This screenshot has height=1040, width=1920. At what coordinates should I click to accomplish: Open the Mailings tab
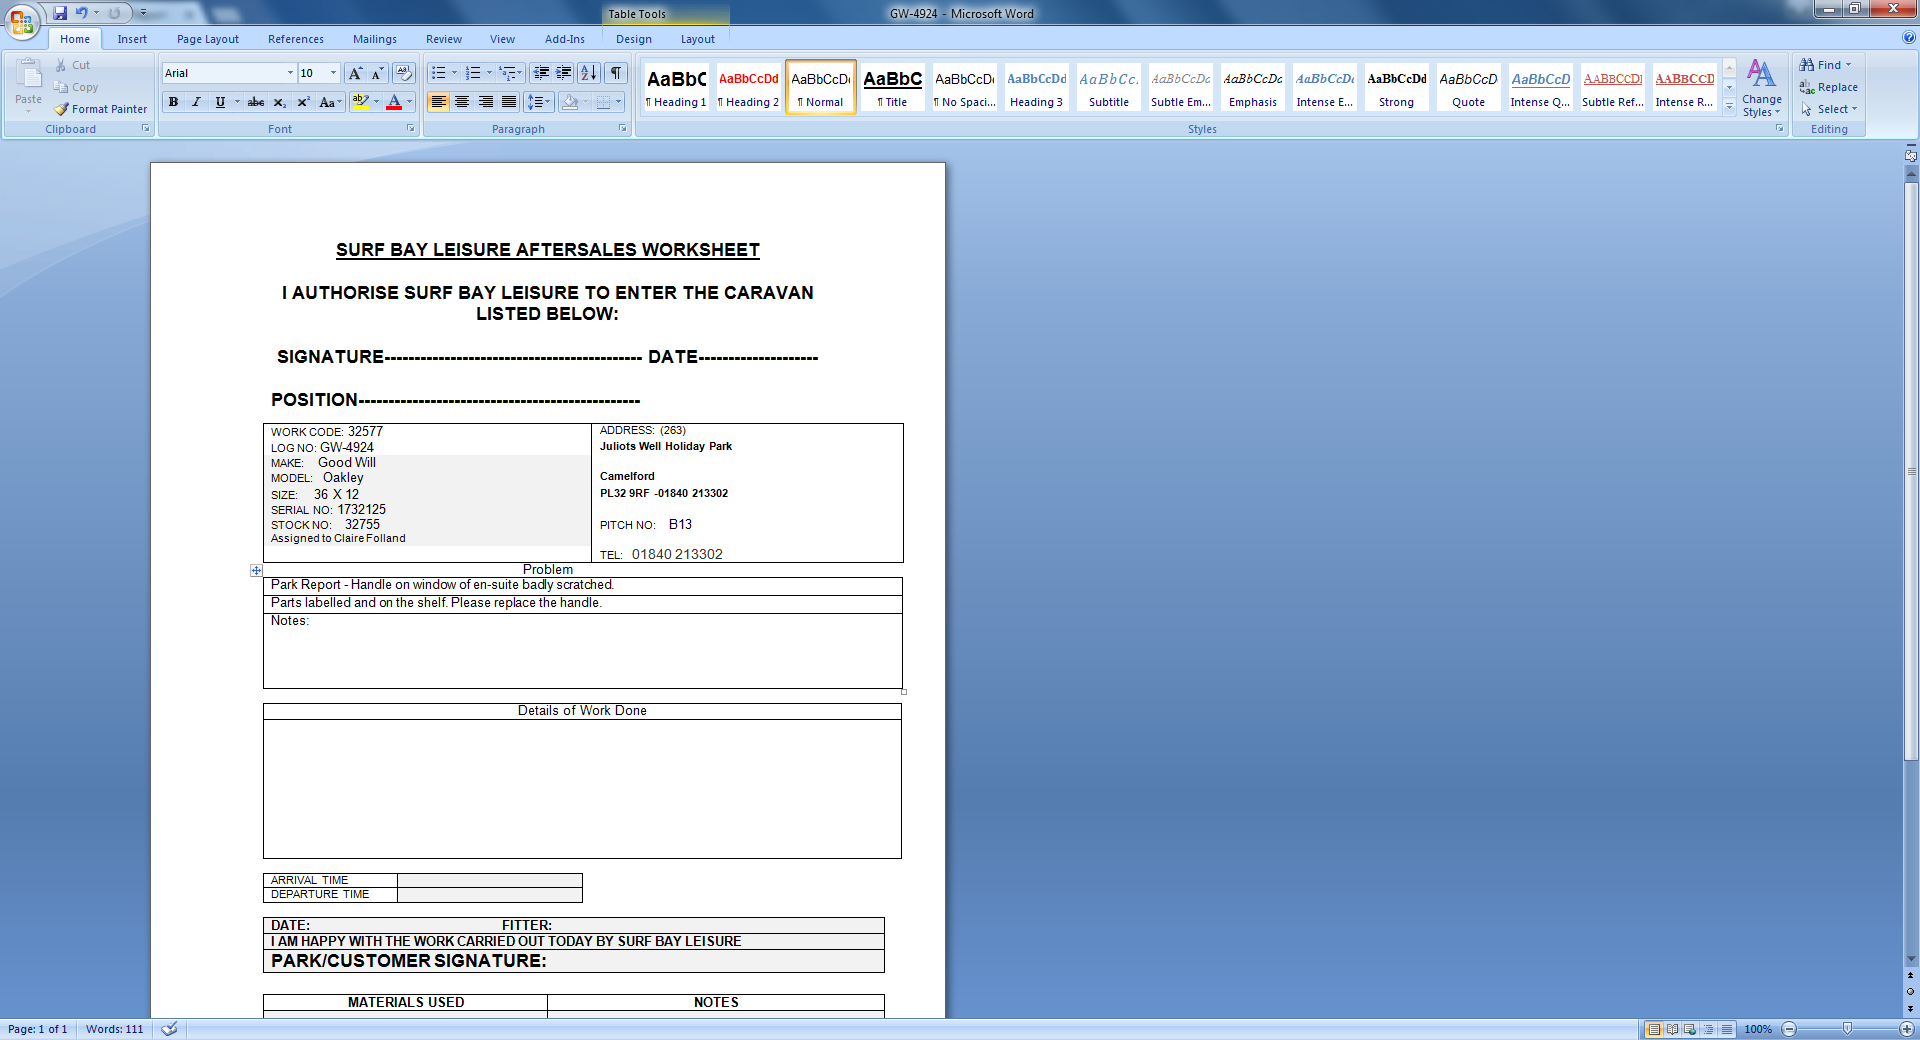coord(375,39)
